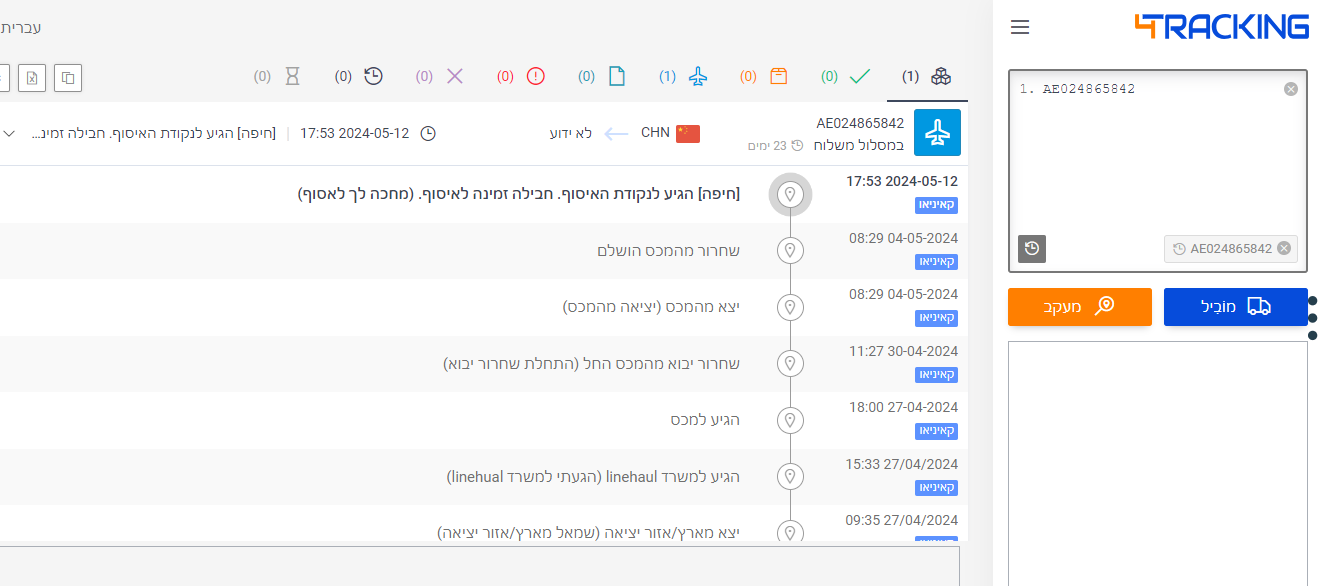Collapse the AE024865842 shipment details chevron
The image size is (1323, 586).
point(10,133)
